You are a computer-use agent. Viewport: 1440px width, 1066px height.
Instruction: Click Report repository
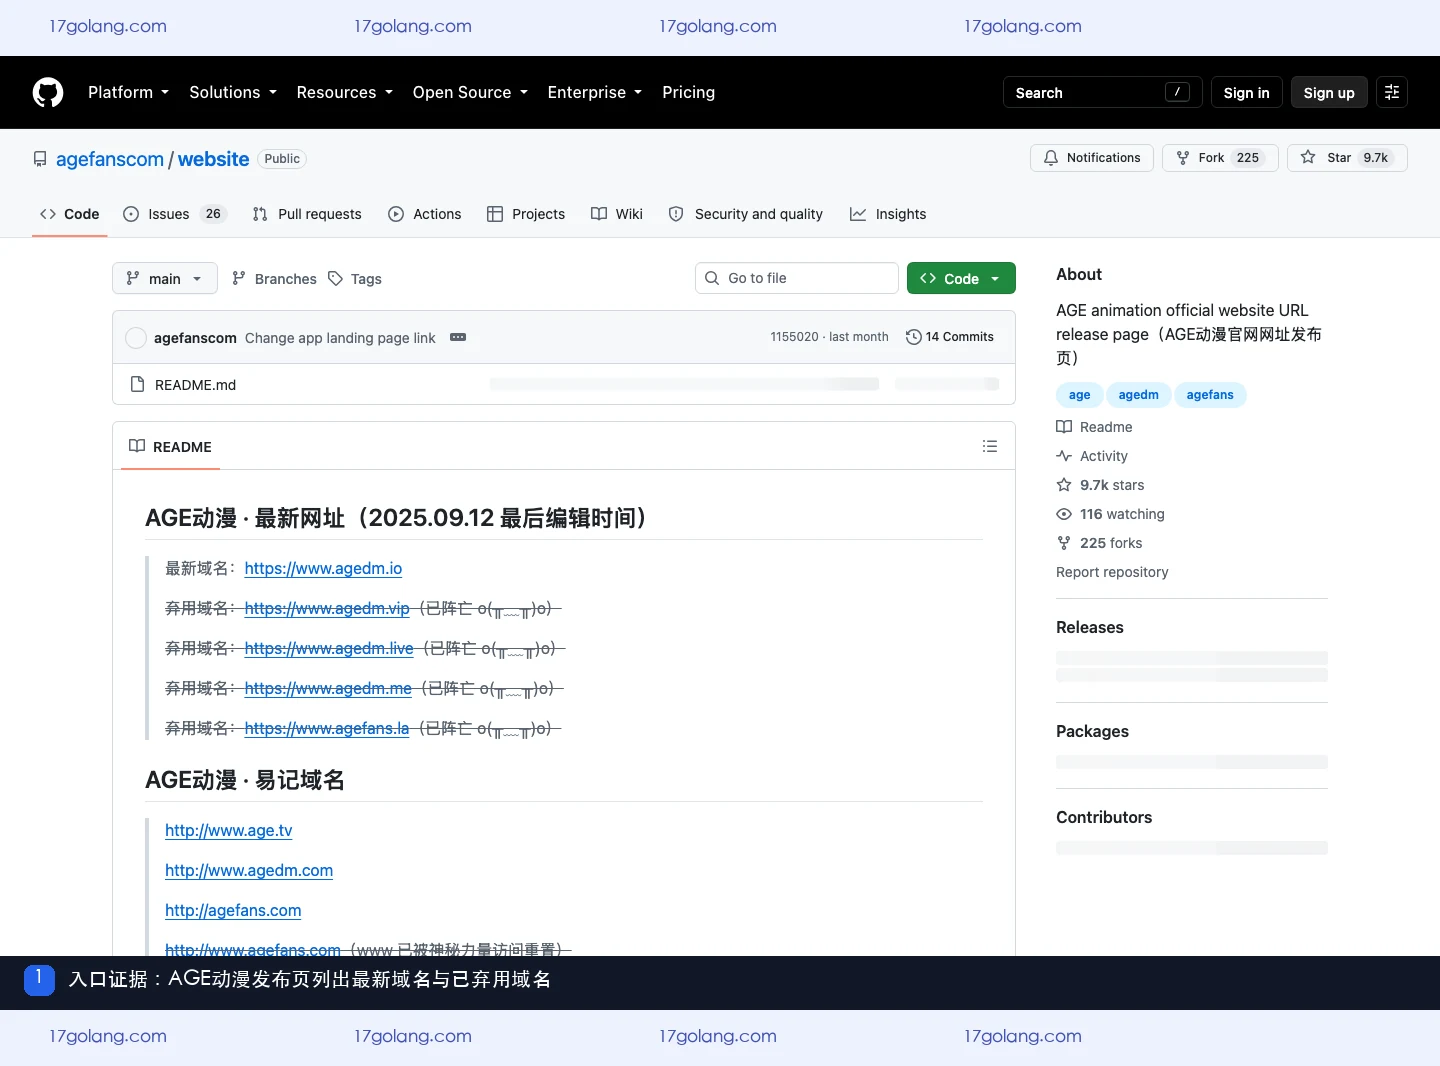[1112, 572]
